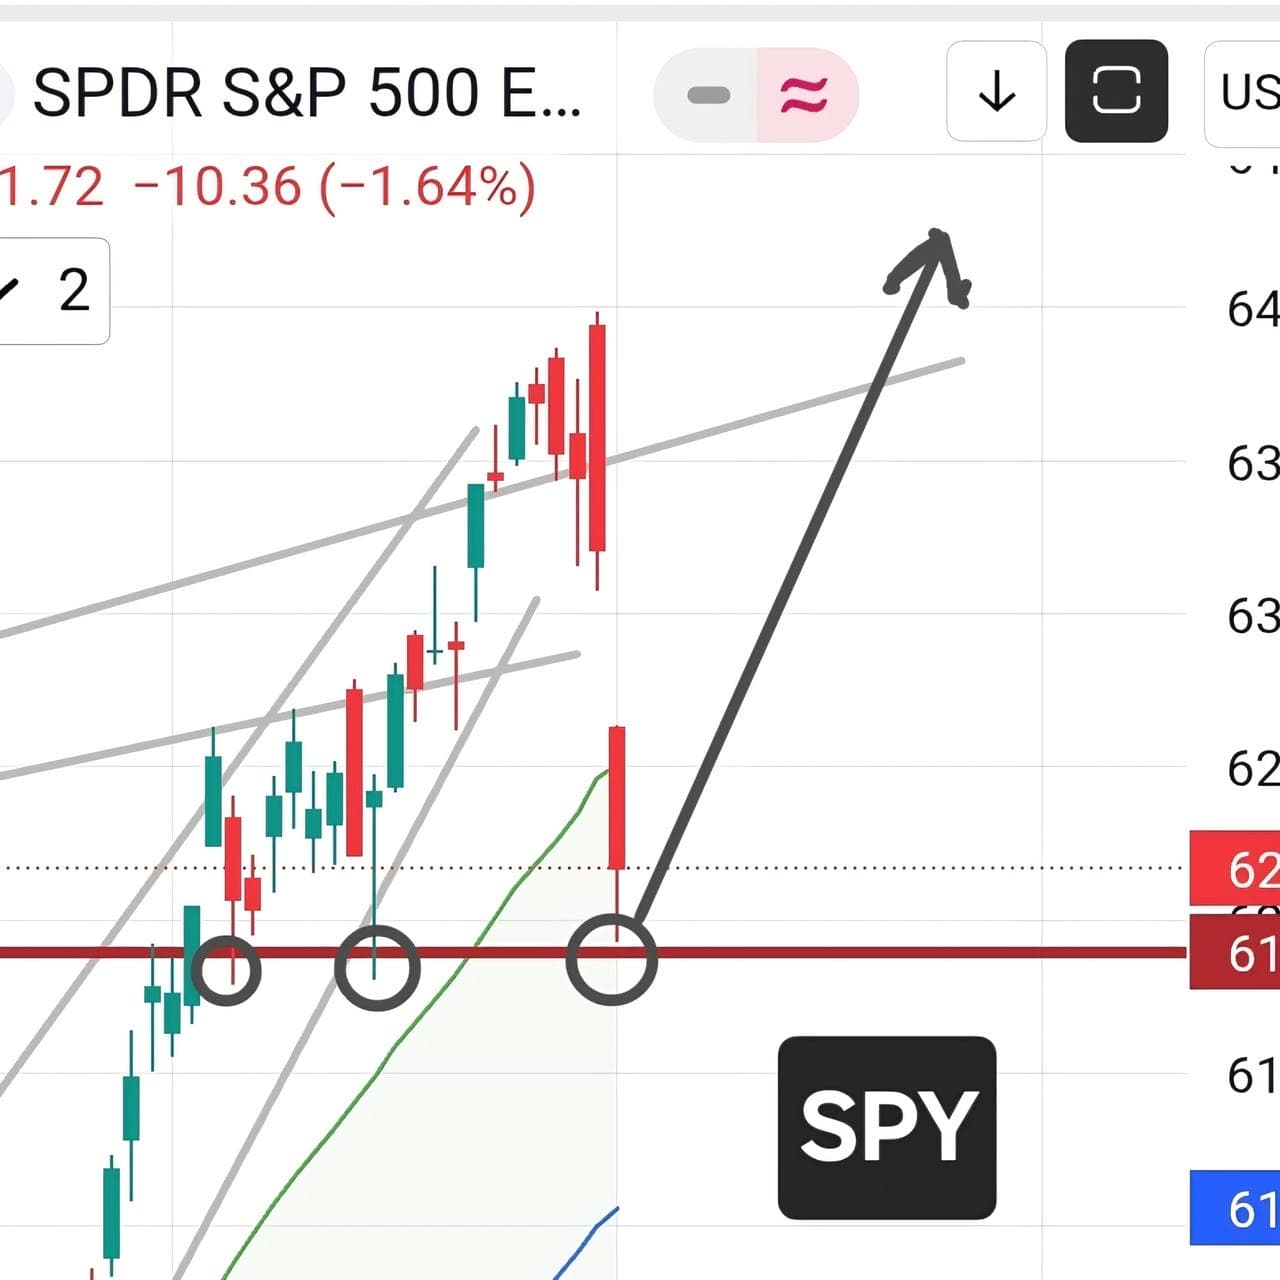Select the dark red horizontal line price tag
This screenshot has height=1280, width=1280.
(1235, 953)
